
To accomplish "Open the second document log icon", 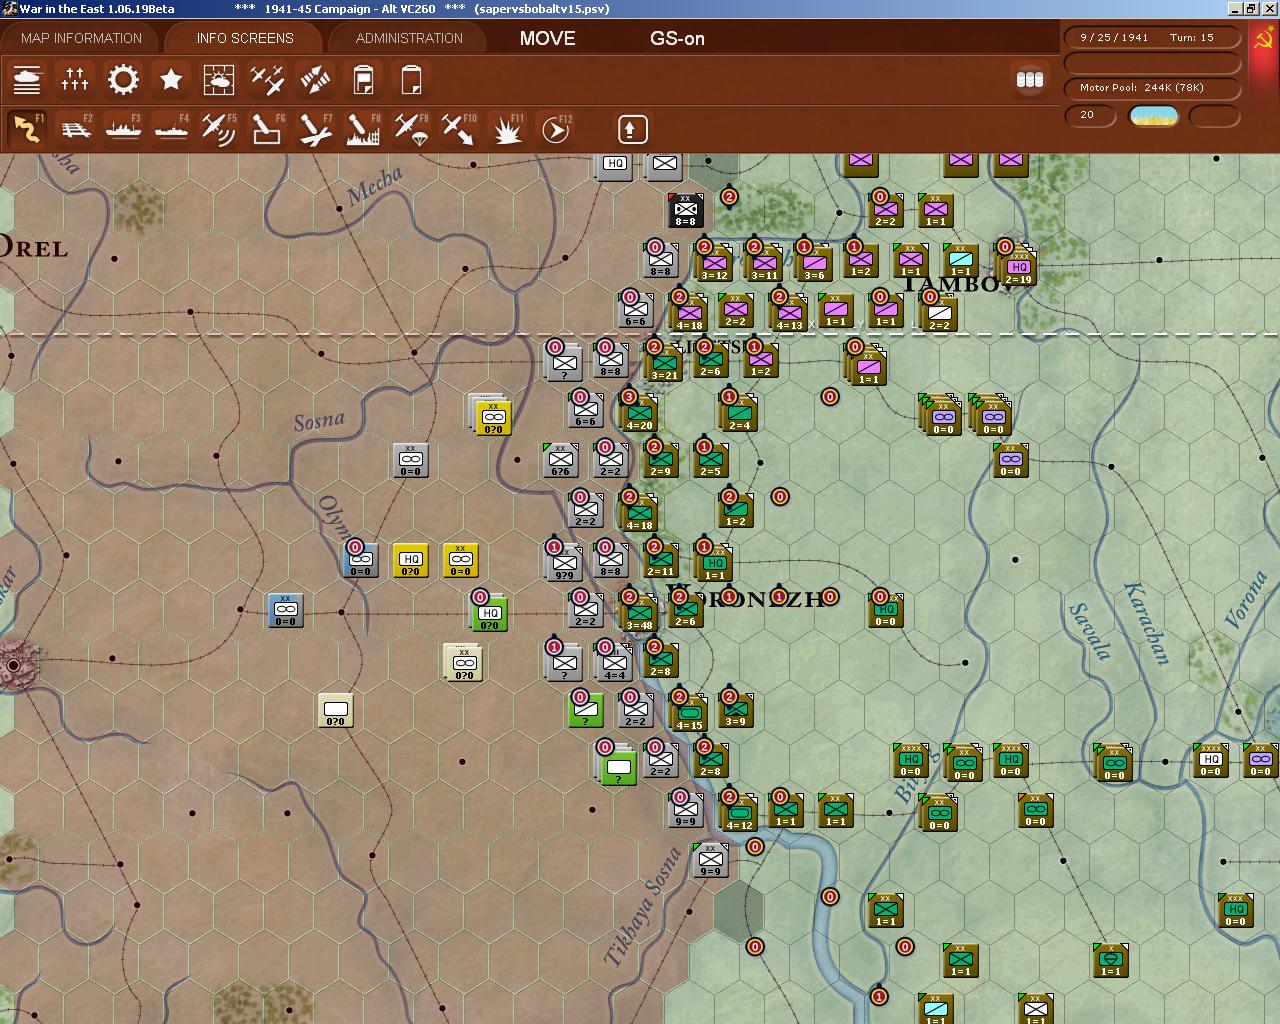I will point(411,79).
